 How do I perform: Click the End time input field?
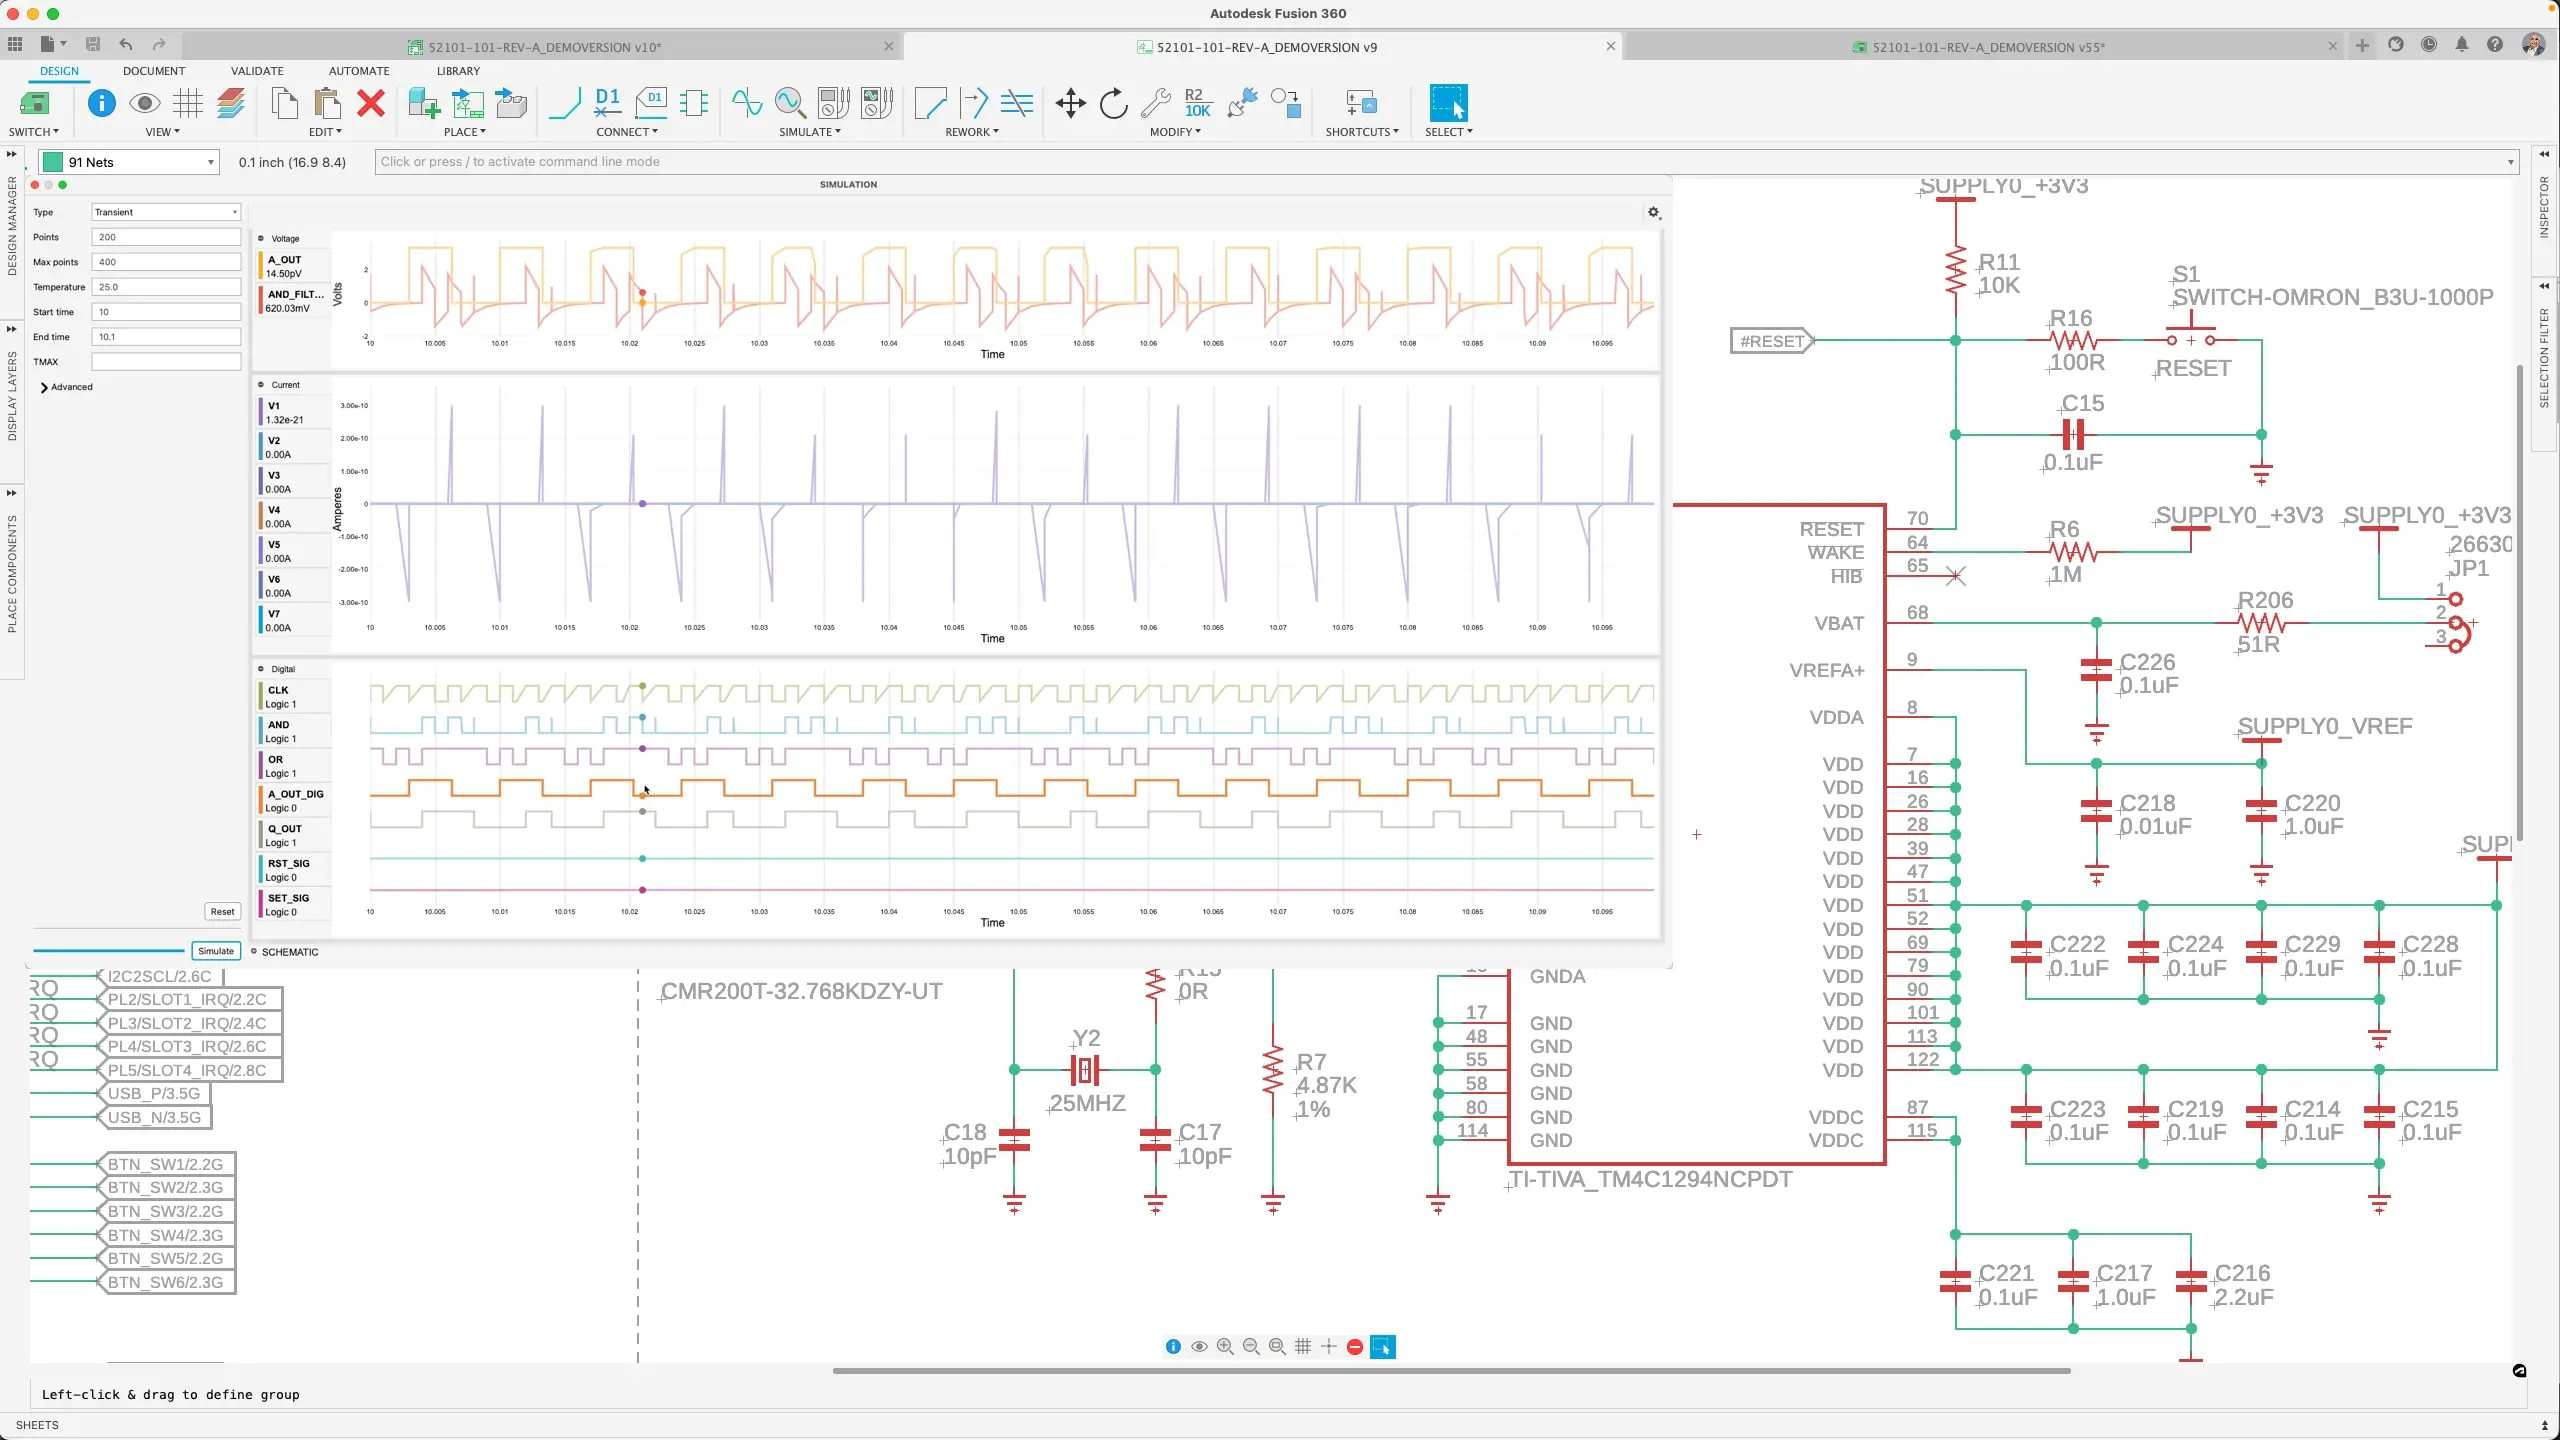[x=166, y=337]
